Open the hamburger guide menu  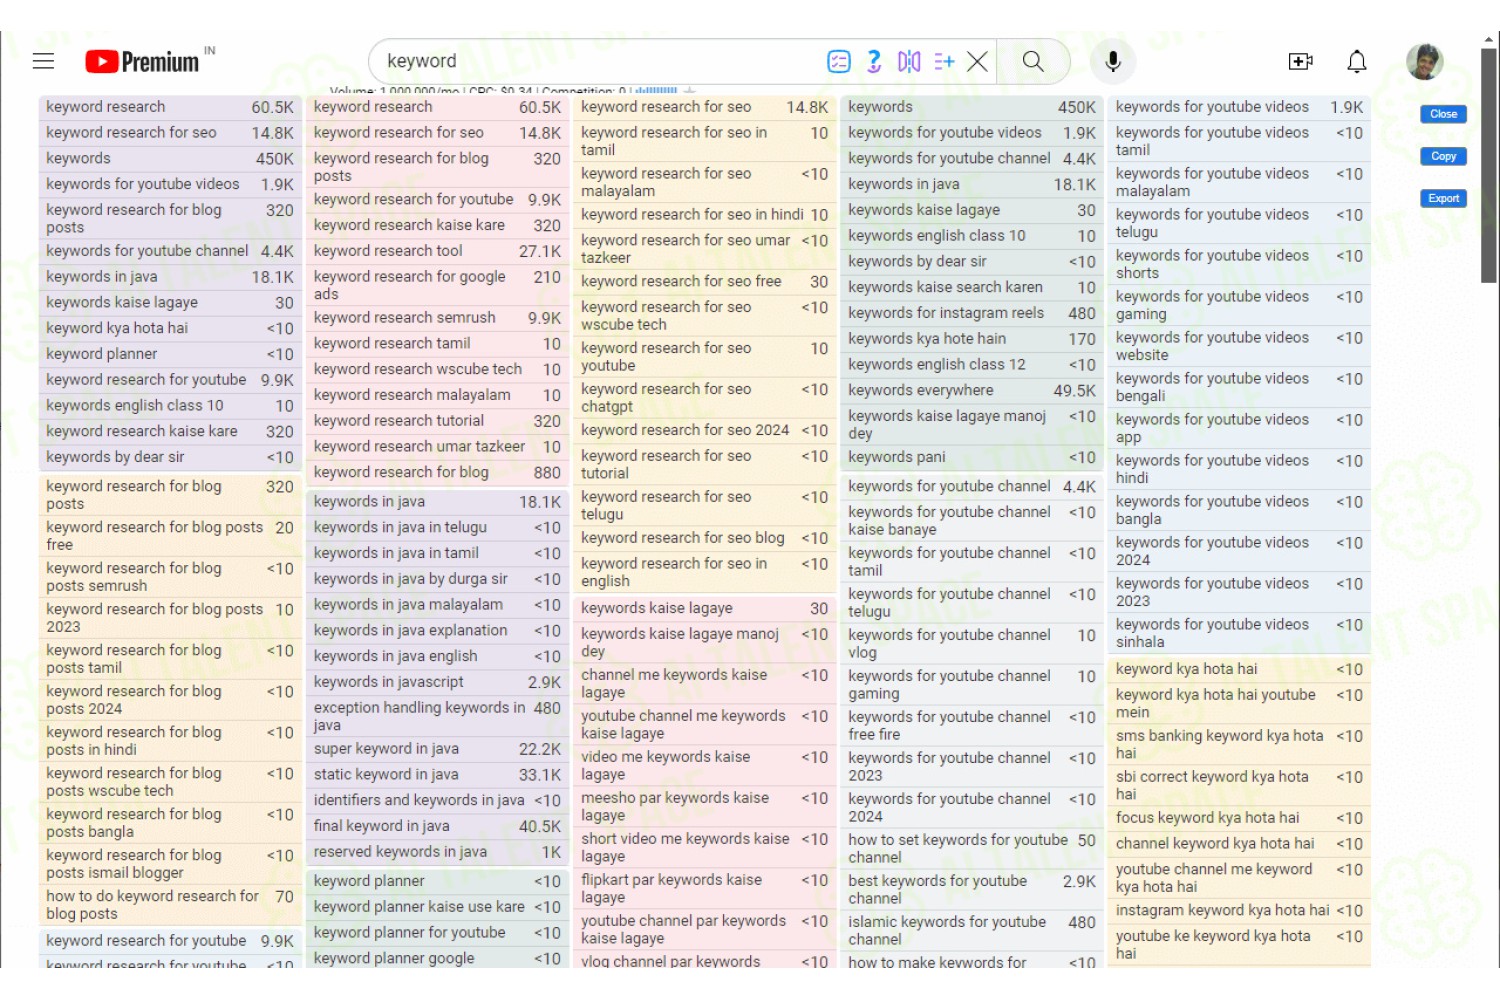coord(43,61)
